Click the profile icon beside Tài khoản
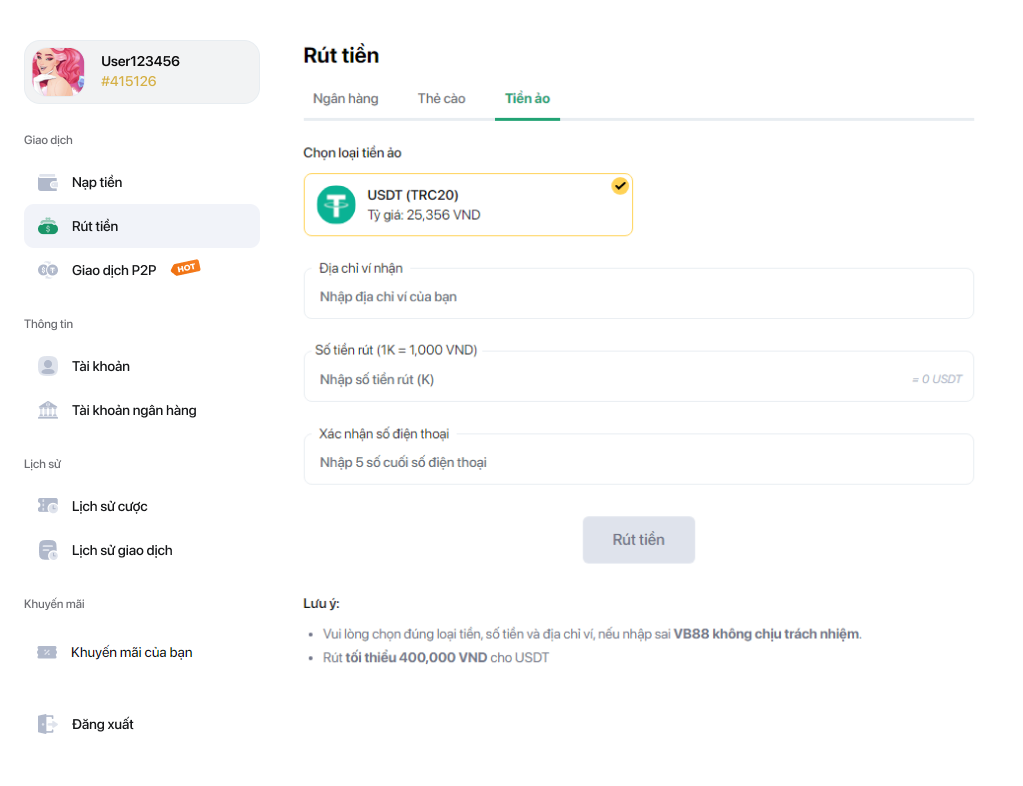This screenshot has height=786, width=1023. 48,366
